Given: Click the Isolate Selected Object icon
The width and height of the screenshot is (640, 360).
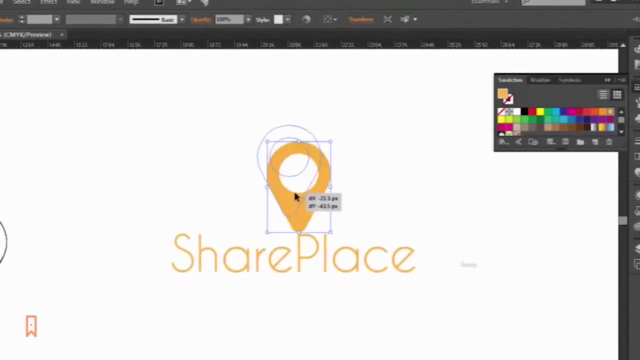Looking at the screenshot, I should 387,19.
